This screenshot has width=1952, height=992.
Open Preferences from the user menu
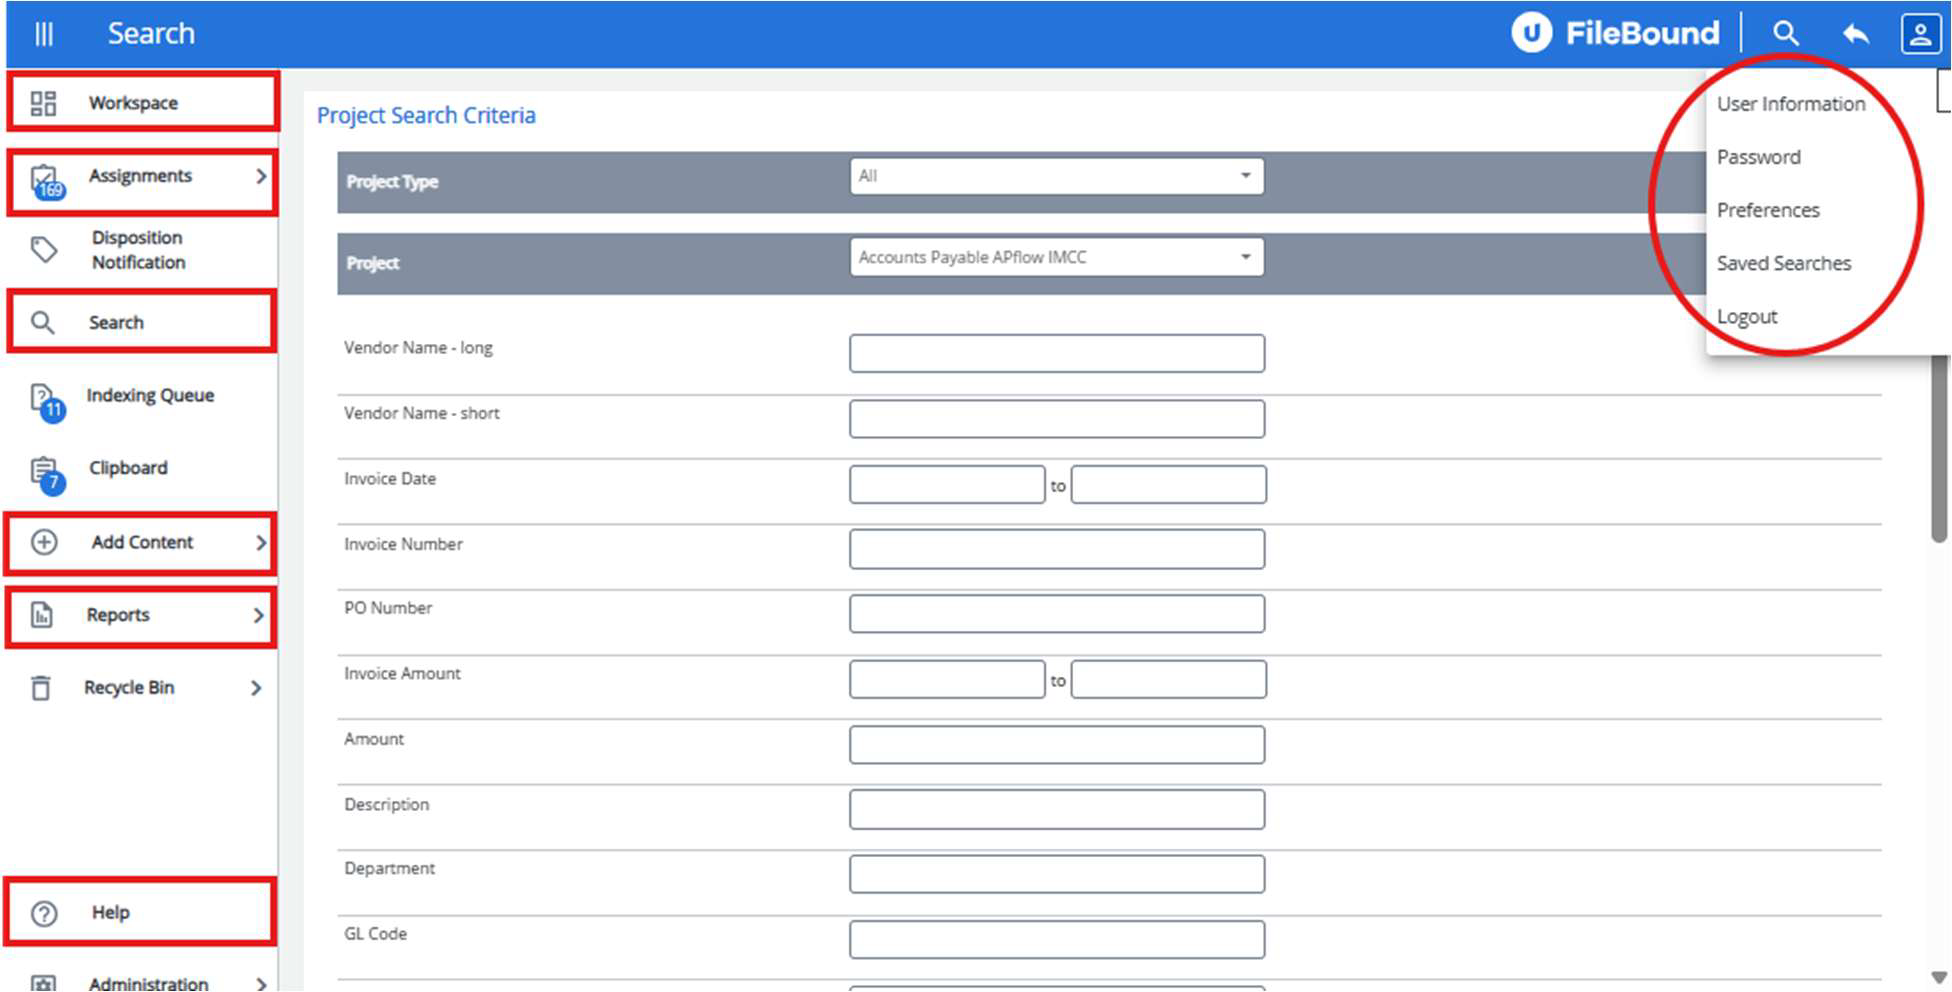coord(1768,210)
